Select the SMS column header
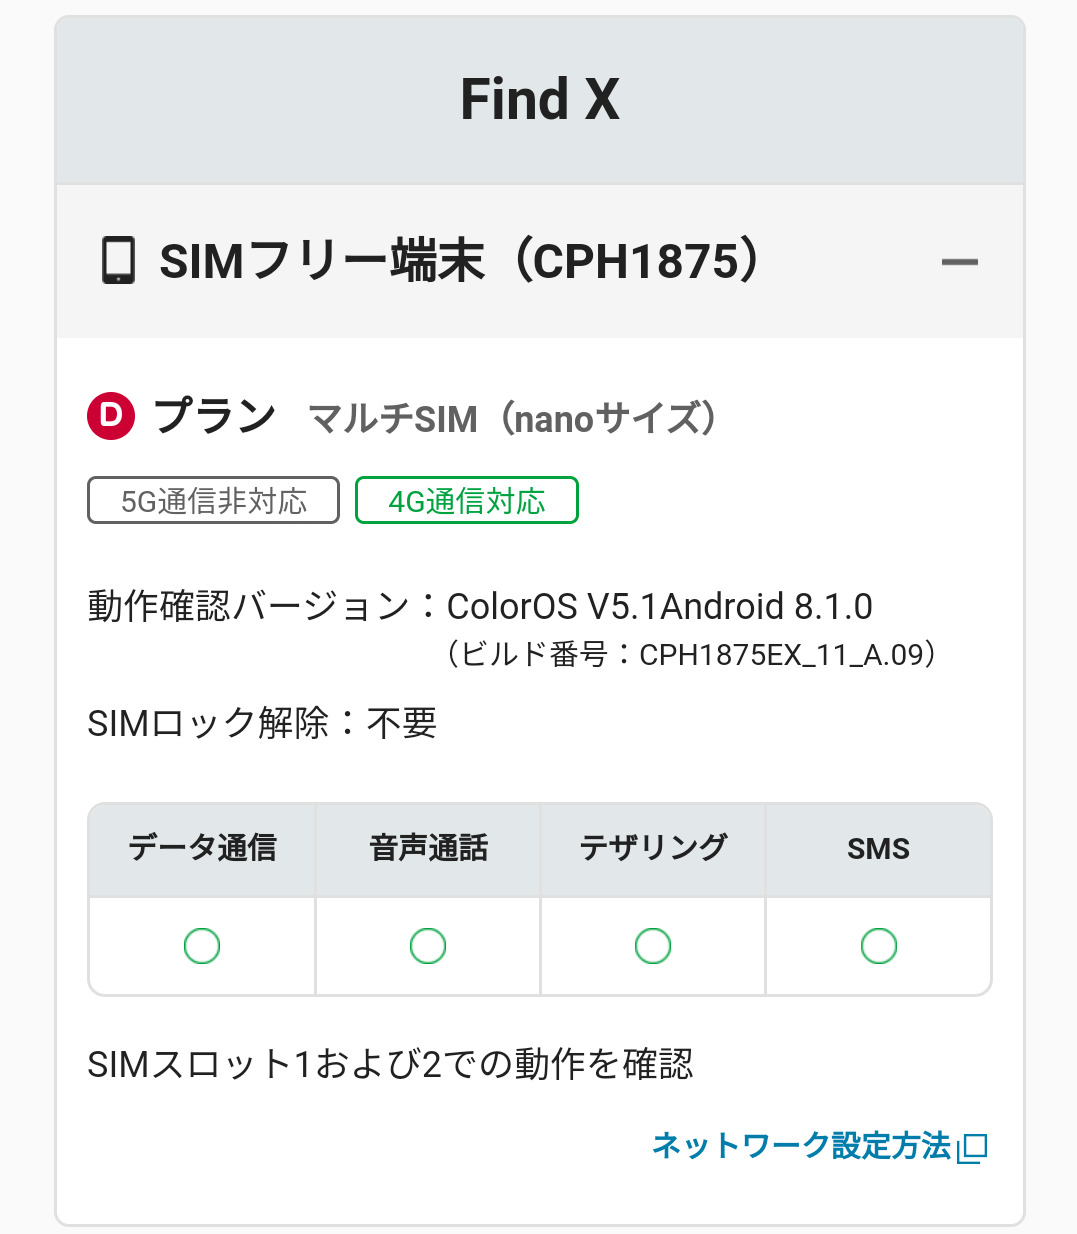 point(879,848)
